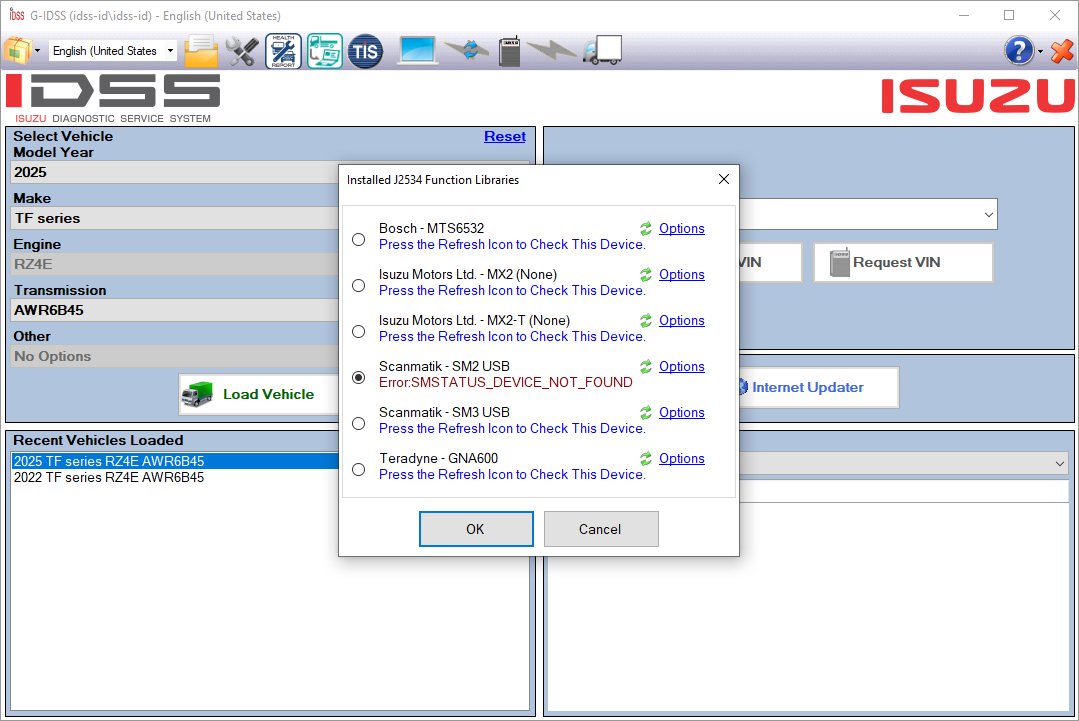
Task: Click the laptop computer toolbar icon
Action: tap(419, 51)
